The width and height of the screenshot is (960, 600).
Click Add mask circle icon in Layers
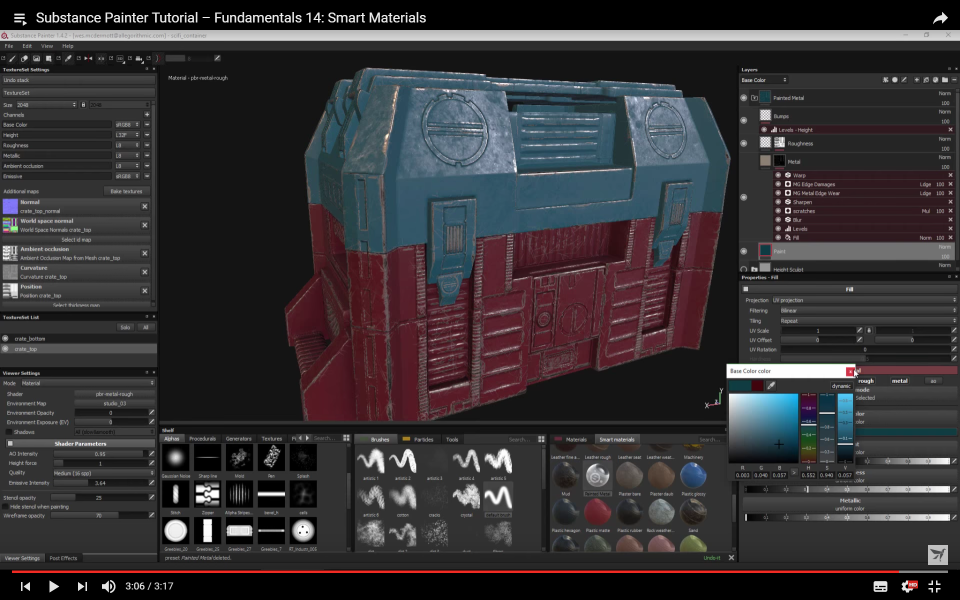[x=894, y=80]
